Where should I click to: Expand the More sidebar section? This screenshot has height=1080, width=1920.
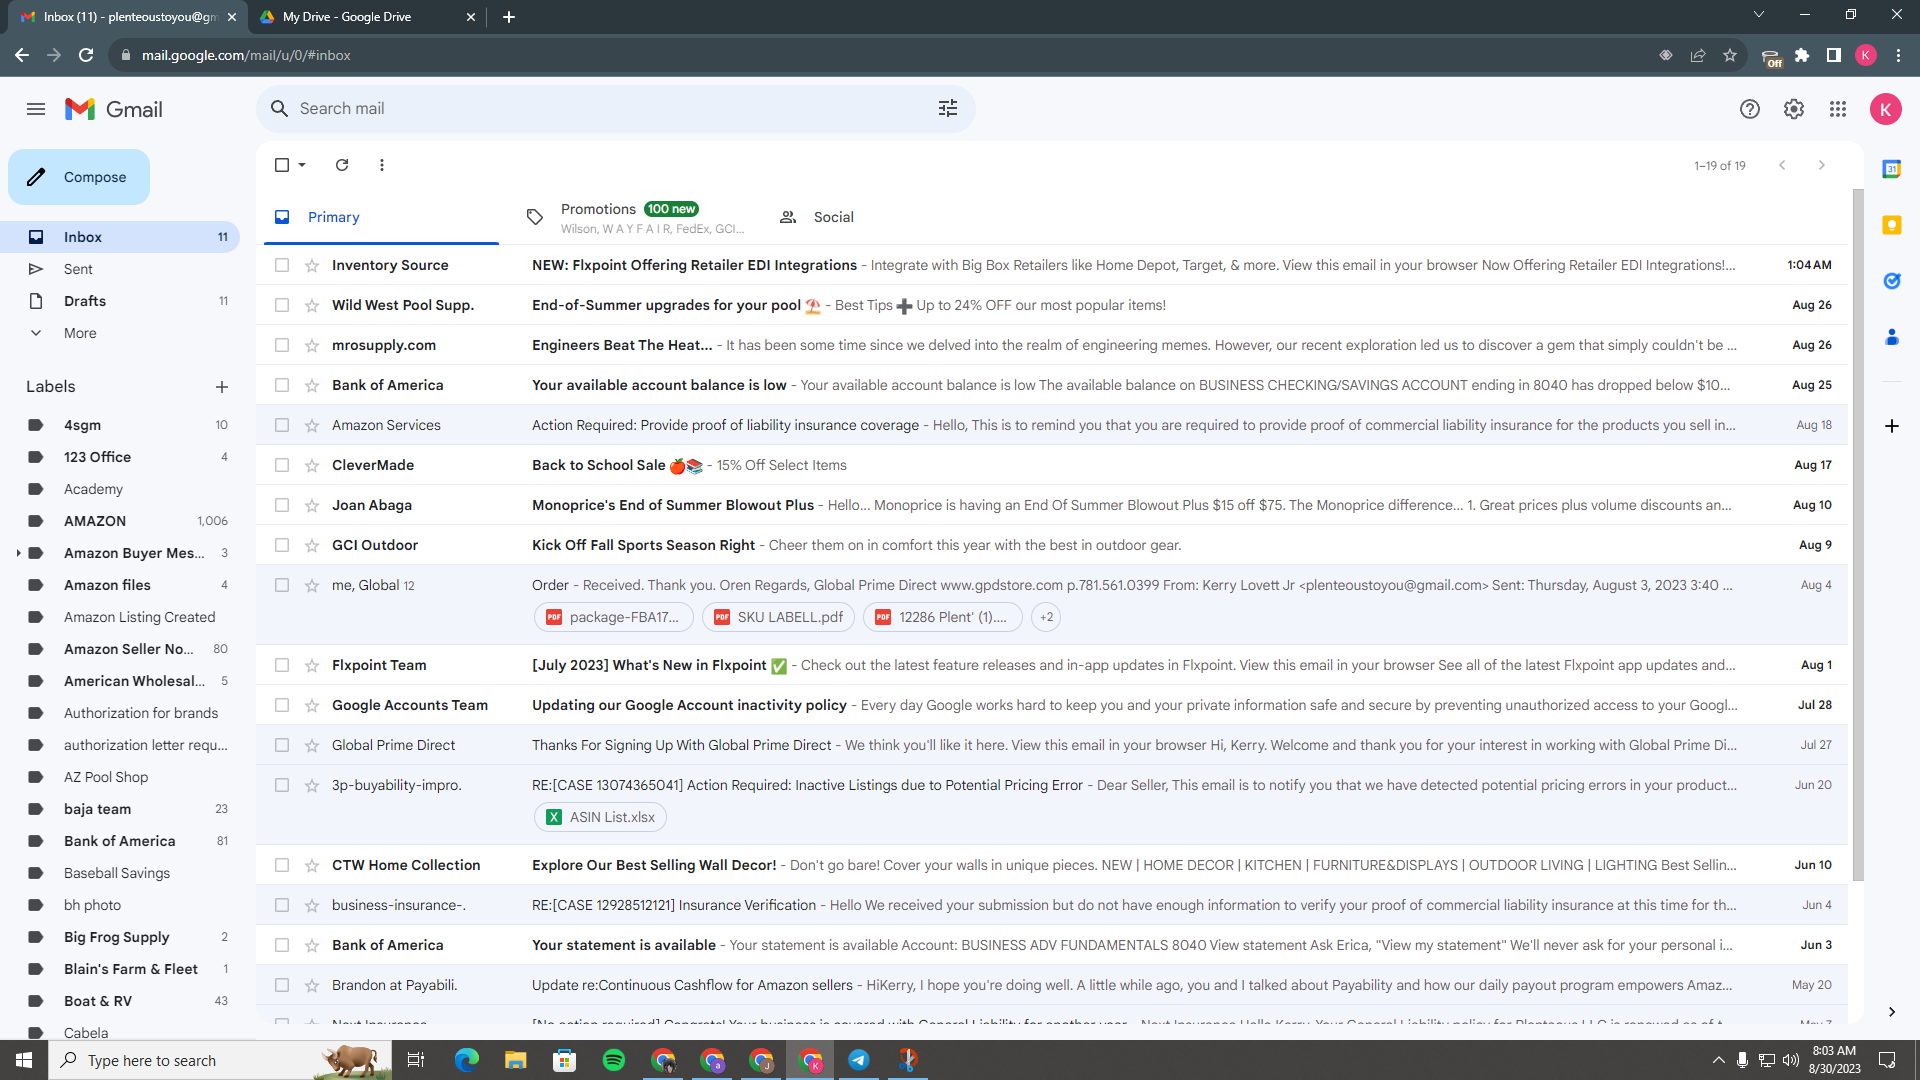(x=80, y=333)
